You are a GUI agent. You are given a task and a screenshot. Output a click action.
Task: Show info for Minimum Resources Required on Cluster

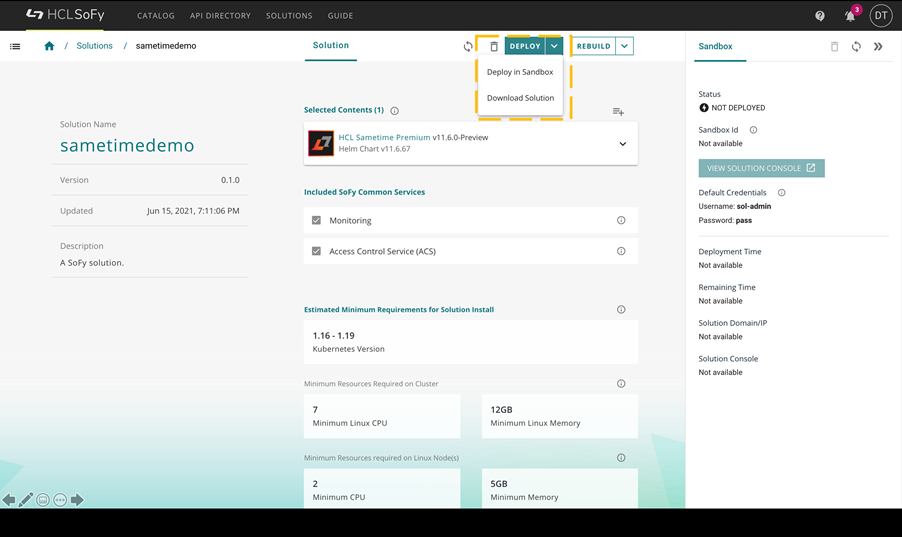(621, 384)
